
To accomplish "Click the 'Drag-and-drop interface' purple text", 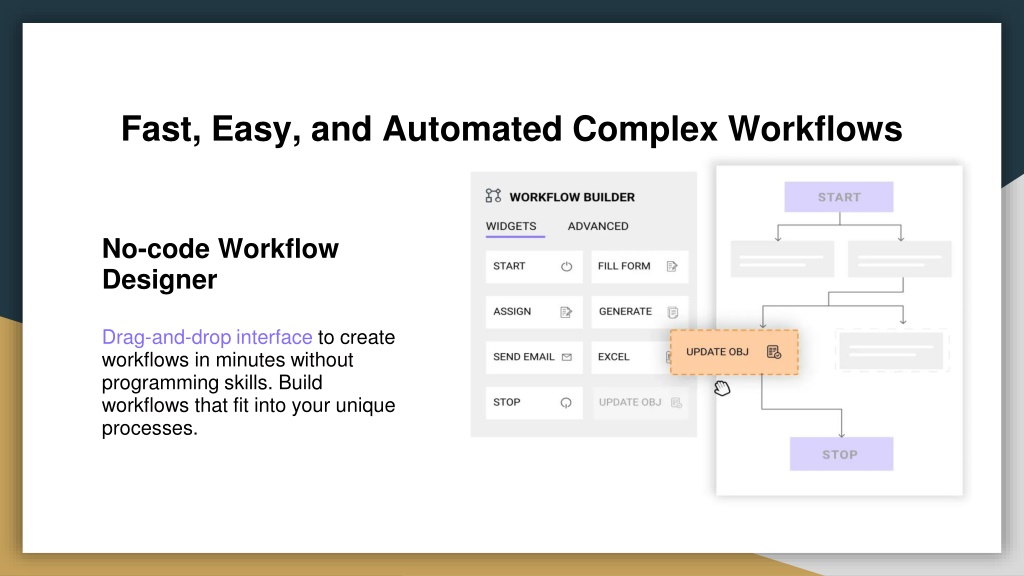I will (x=207, y=337).
